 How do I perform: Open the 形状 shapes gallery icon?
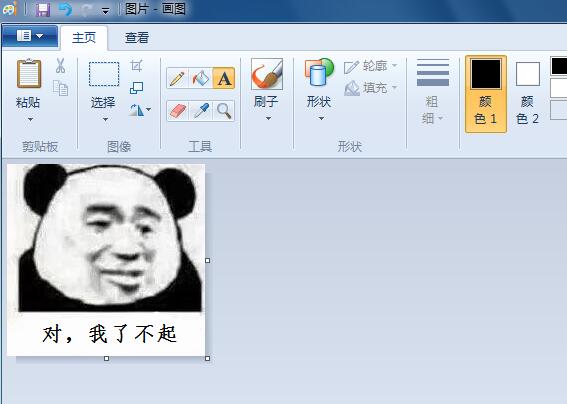tap(319, 72)
